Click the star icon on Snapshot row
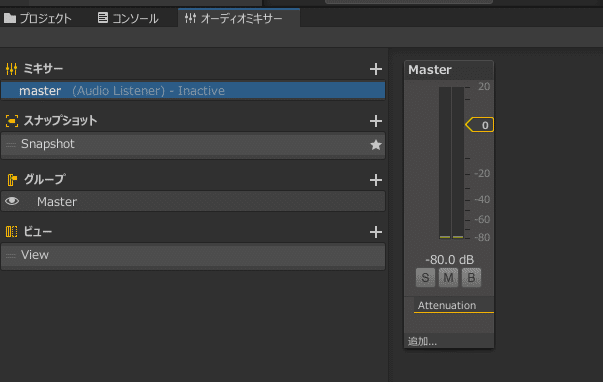The image size is (603, 382). pyautogui.click(x=376, y=145)
